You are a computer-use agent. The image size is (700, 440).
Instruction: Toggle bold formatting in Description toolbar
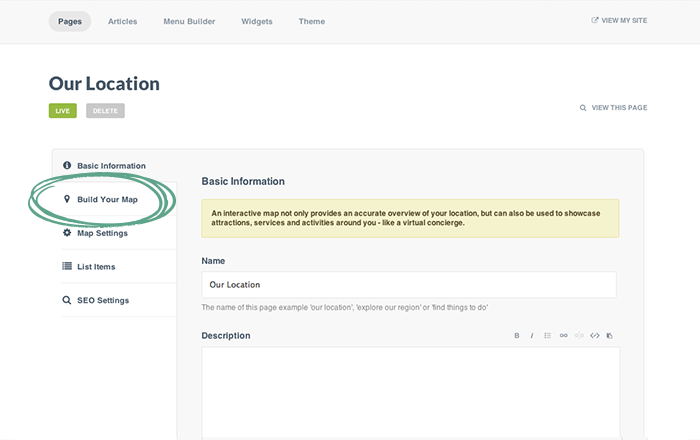point(517,336)
